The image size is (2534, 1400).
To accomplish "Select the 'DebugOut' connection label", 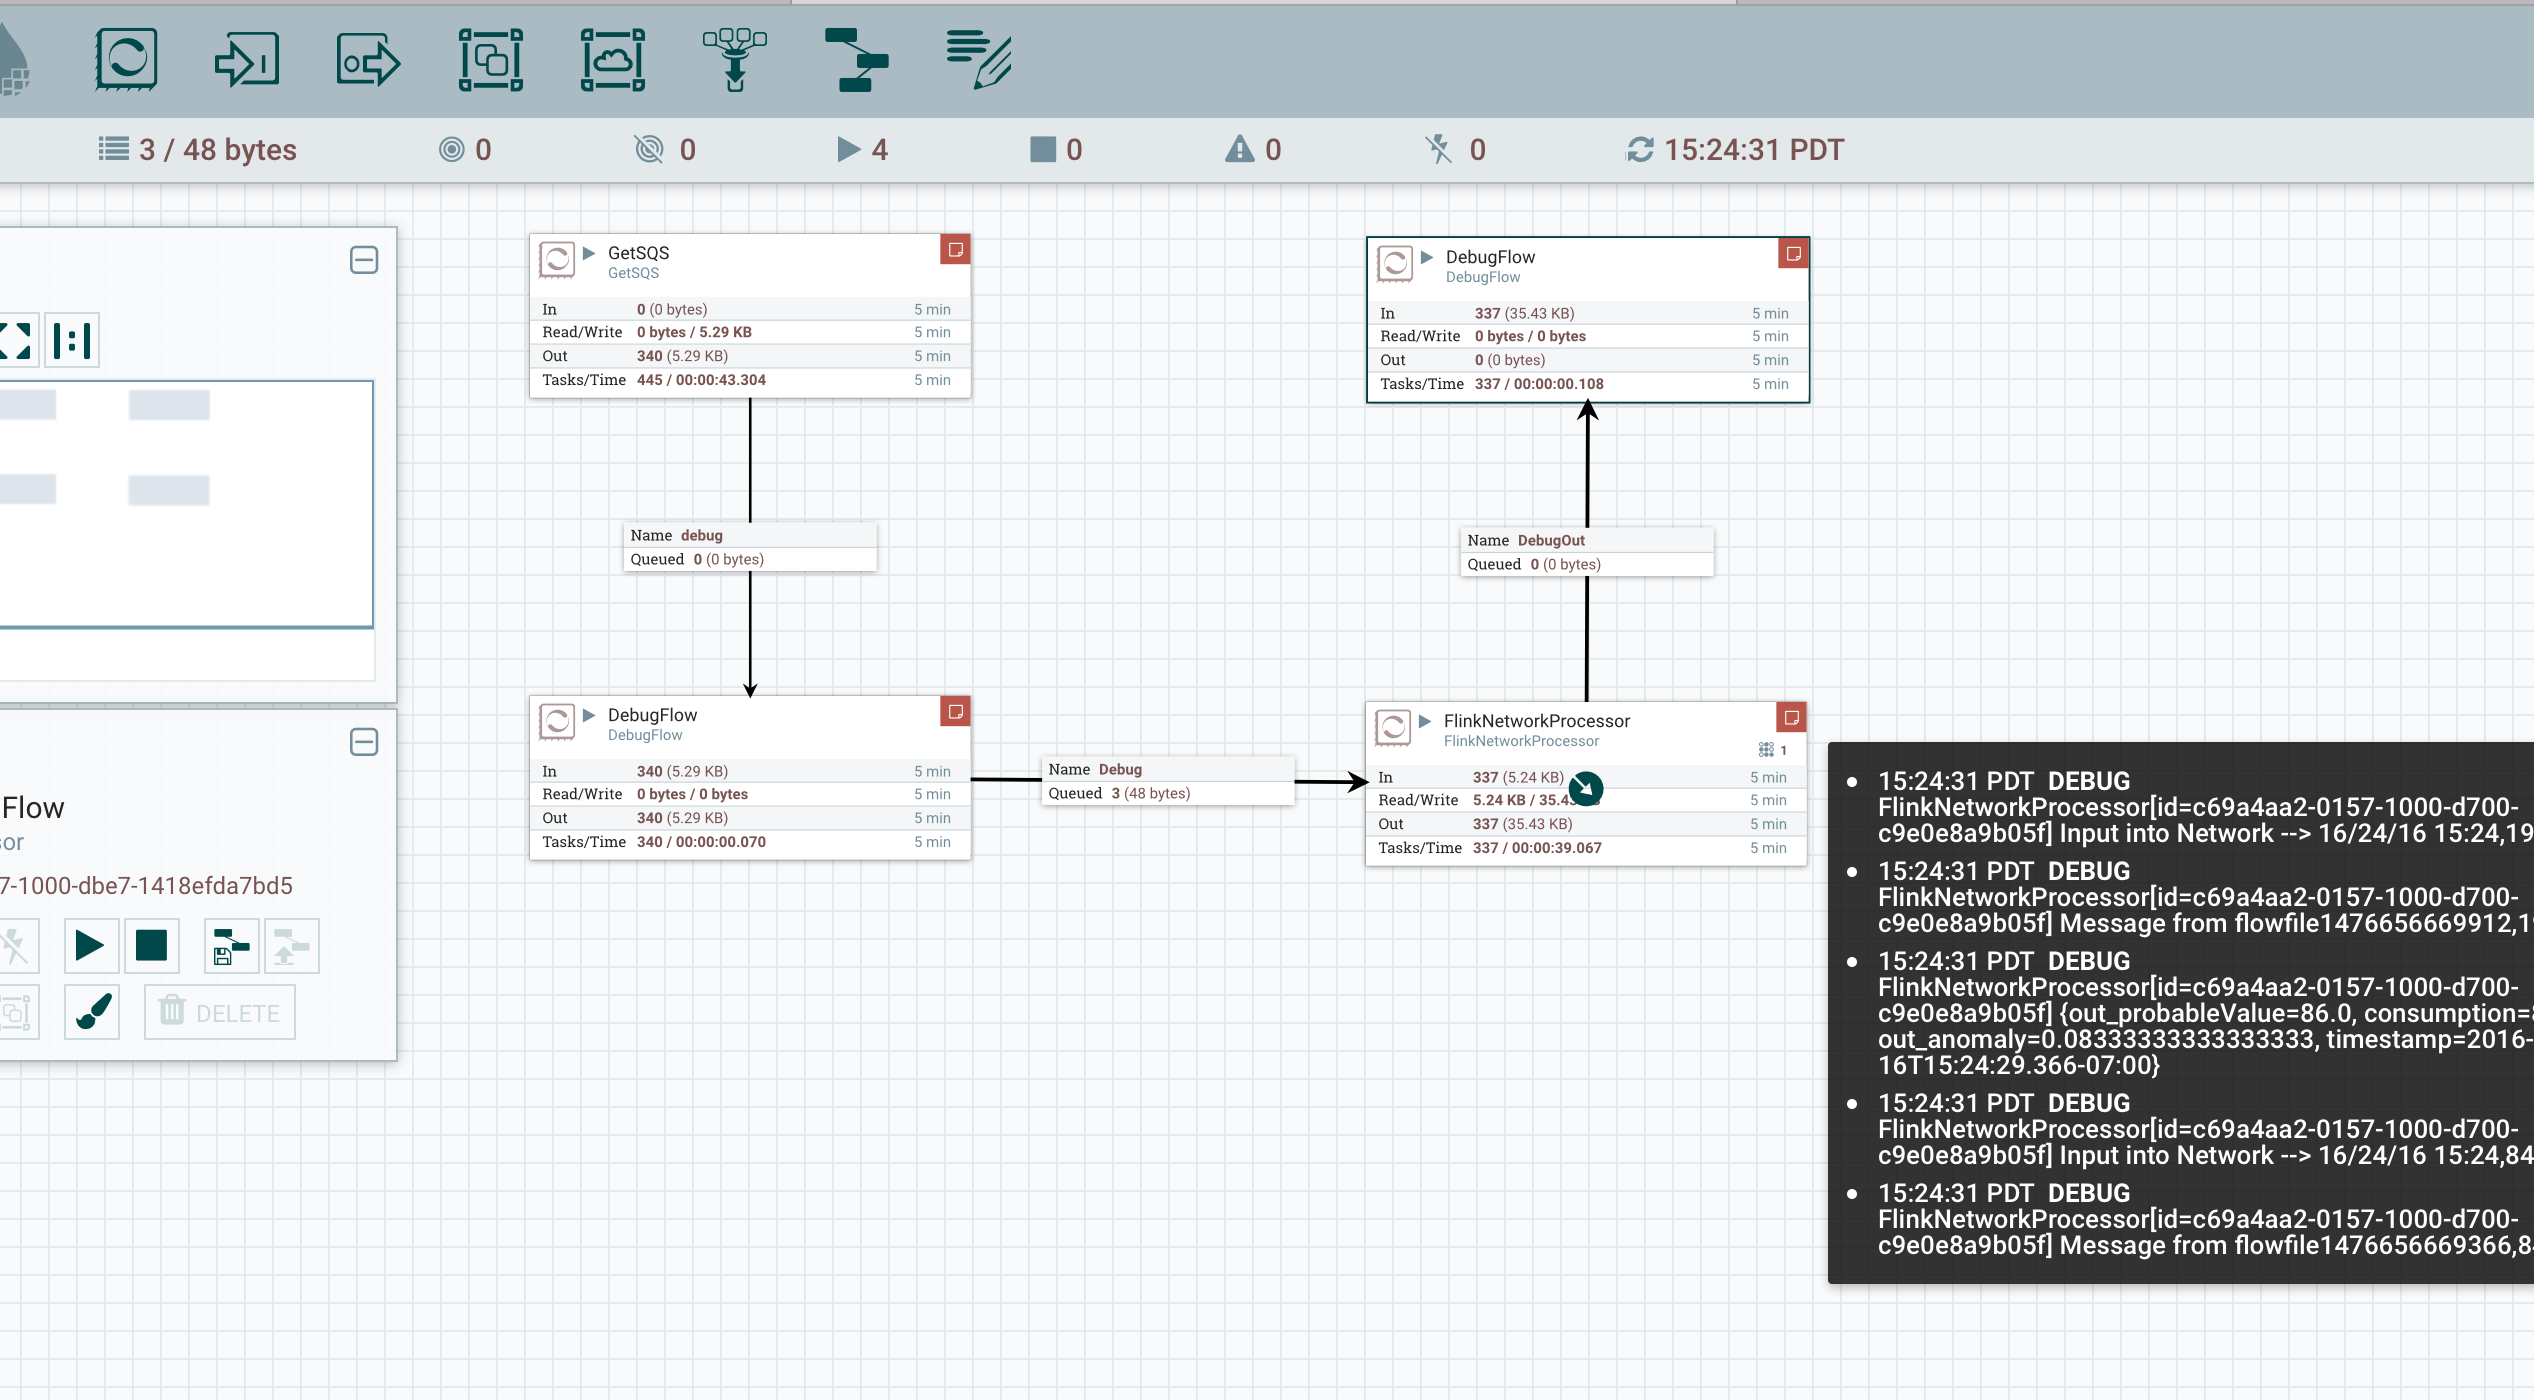I will coord(1587,552).
